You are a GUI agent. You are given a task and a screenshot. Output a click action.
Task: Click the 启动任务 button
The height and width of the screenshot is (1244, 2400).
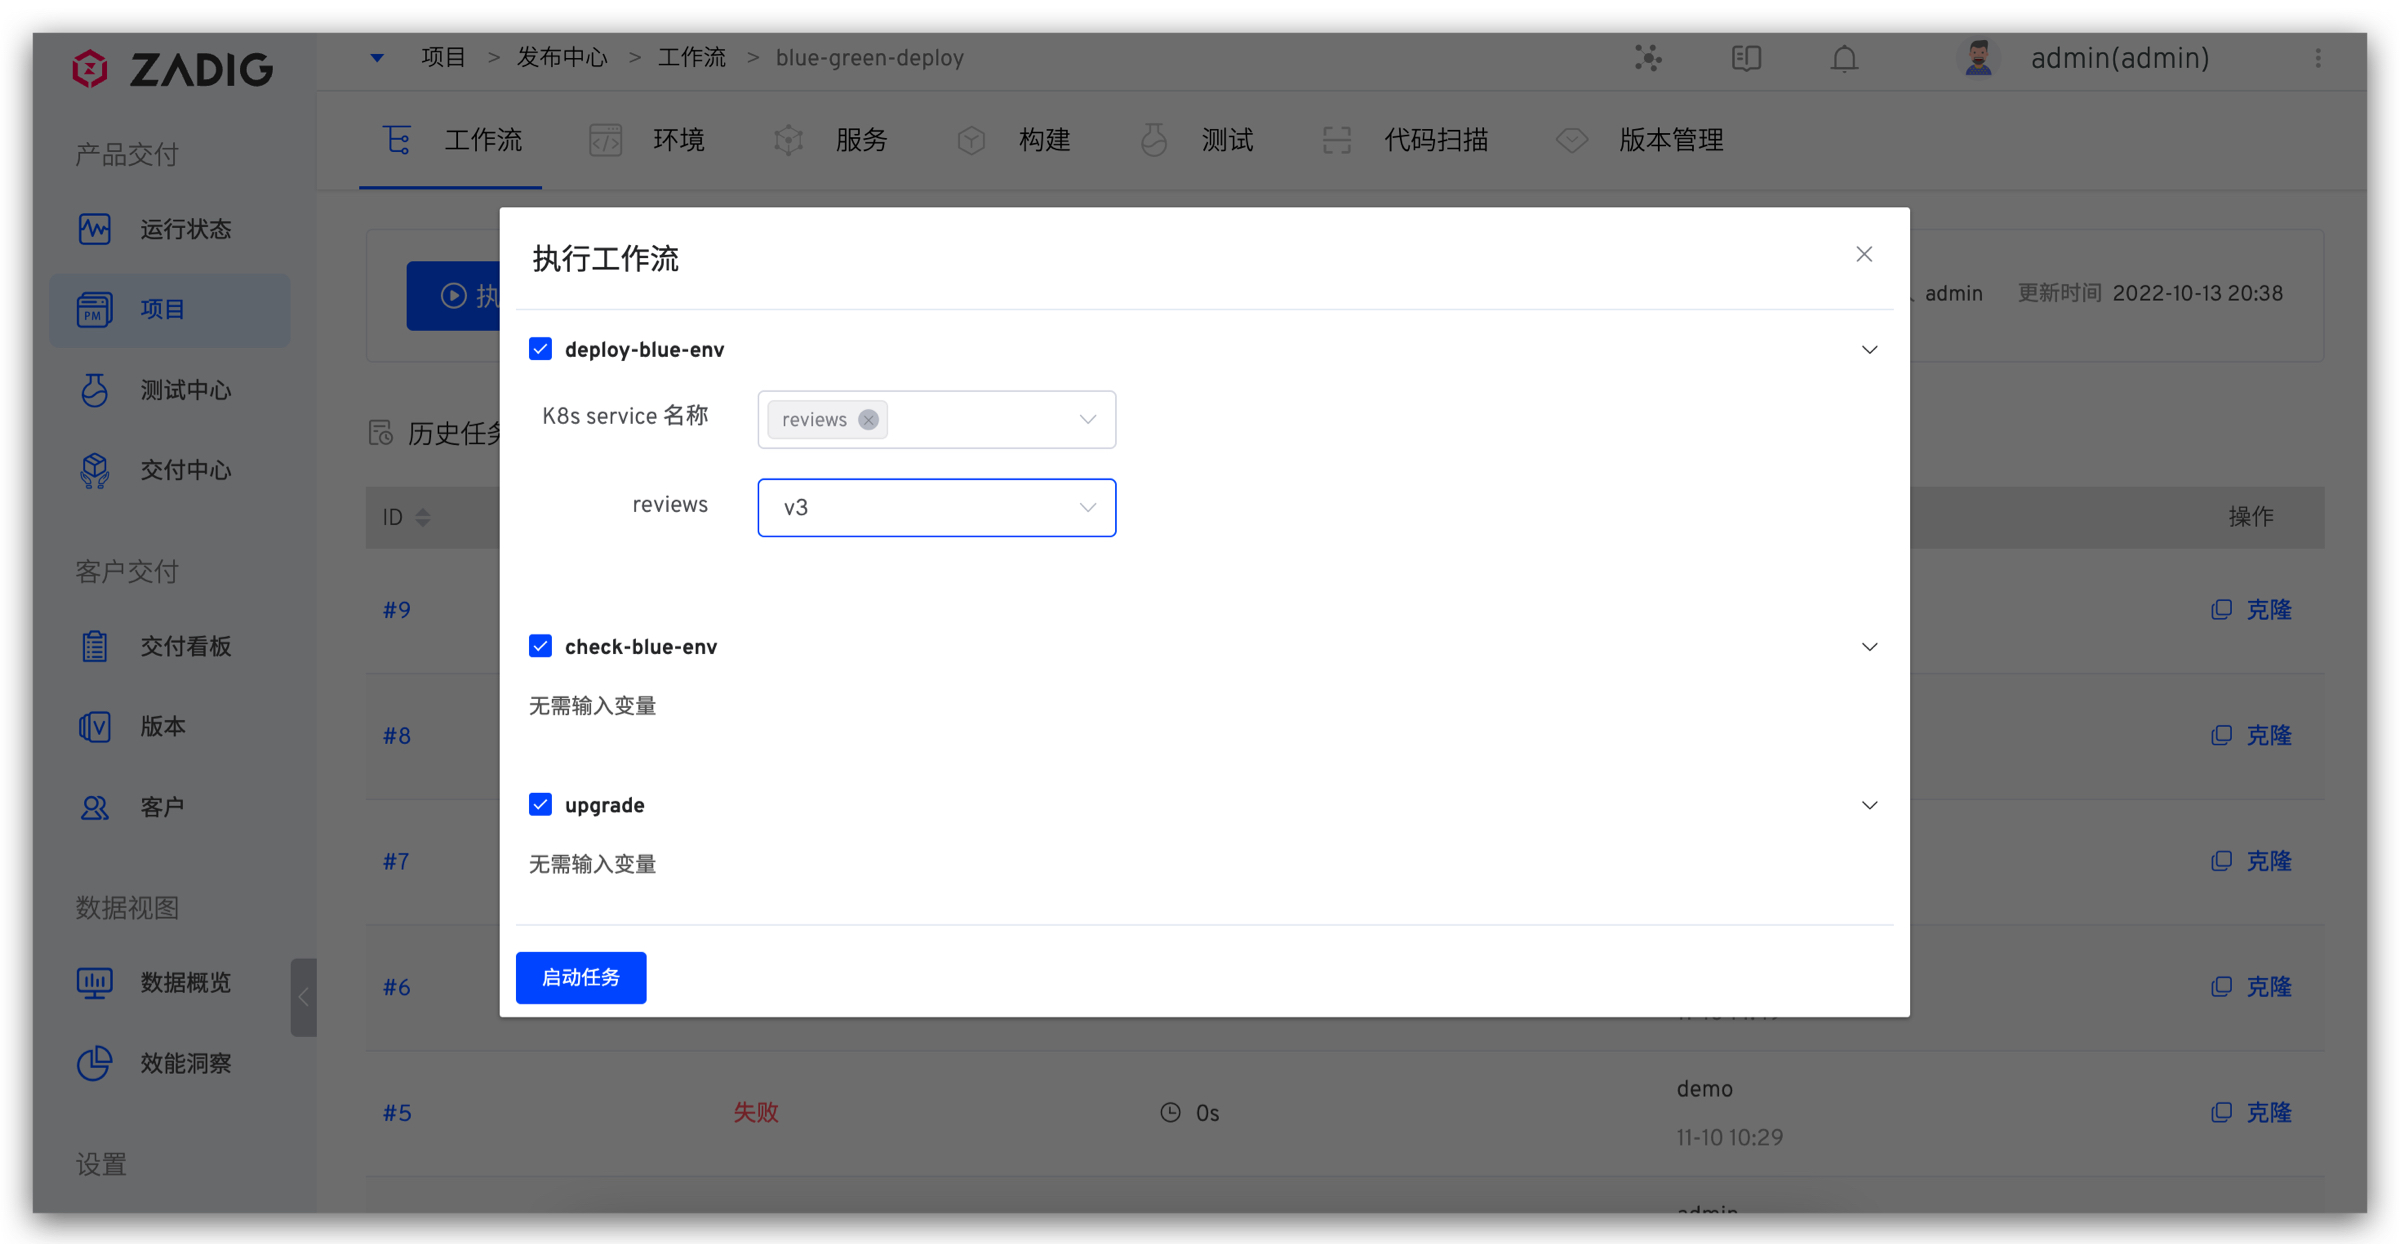click(581, 977)
